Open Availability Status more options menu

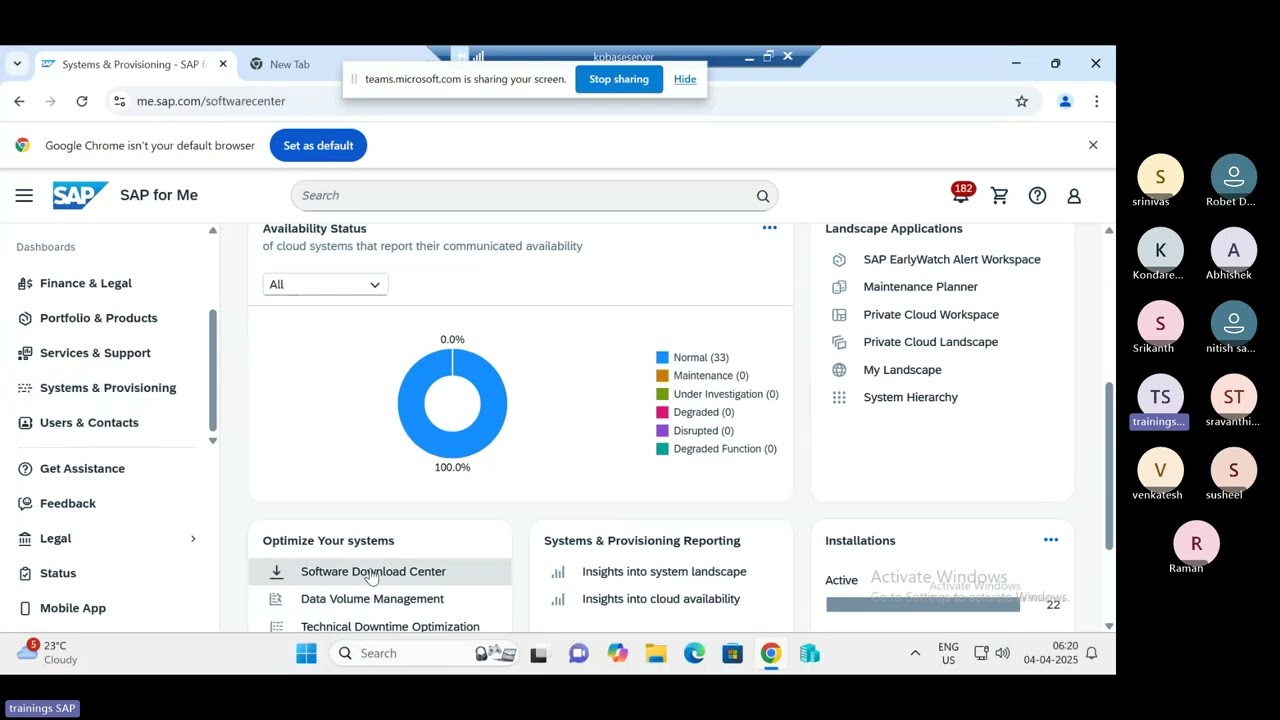coord(769,228)
